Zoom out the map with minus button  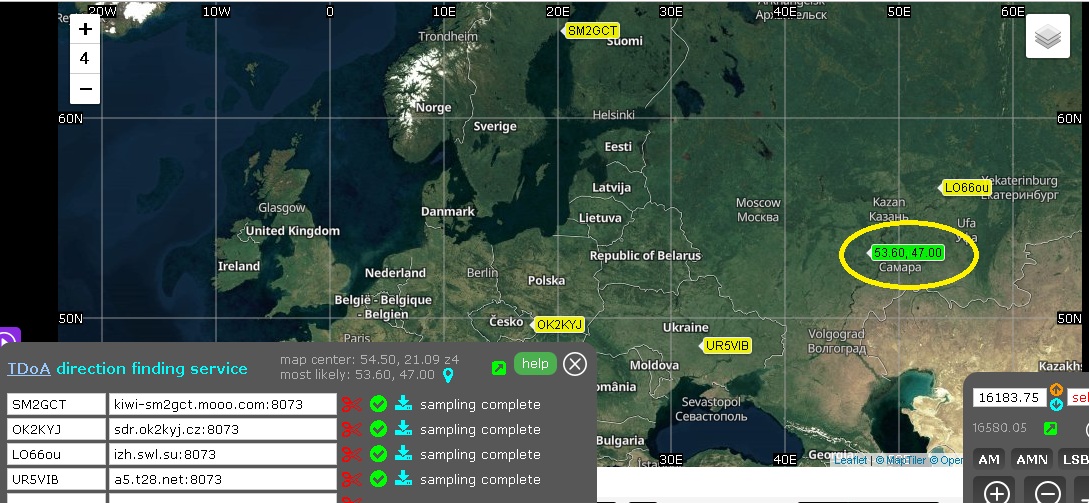coord(85,89)
